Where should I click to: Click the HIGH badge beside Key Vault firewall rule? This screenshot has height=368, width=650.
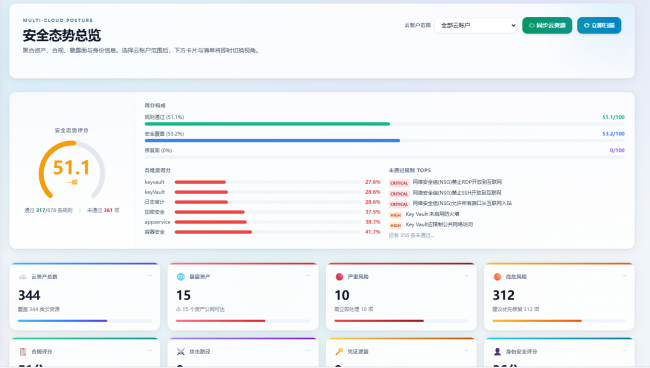pos(395,215)
